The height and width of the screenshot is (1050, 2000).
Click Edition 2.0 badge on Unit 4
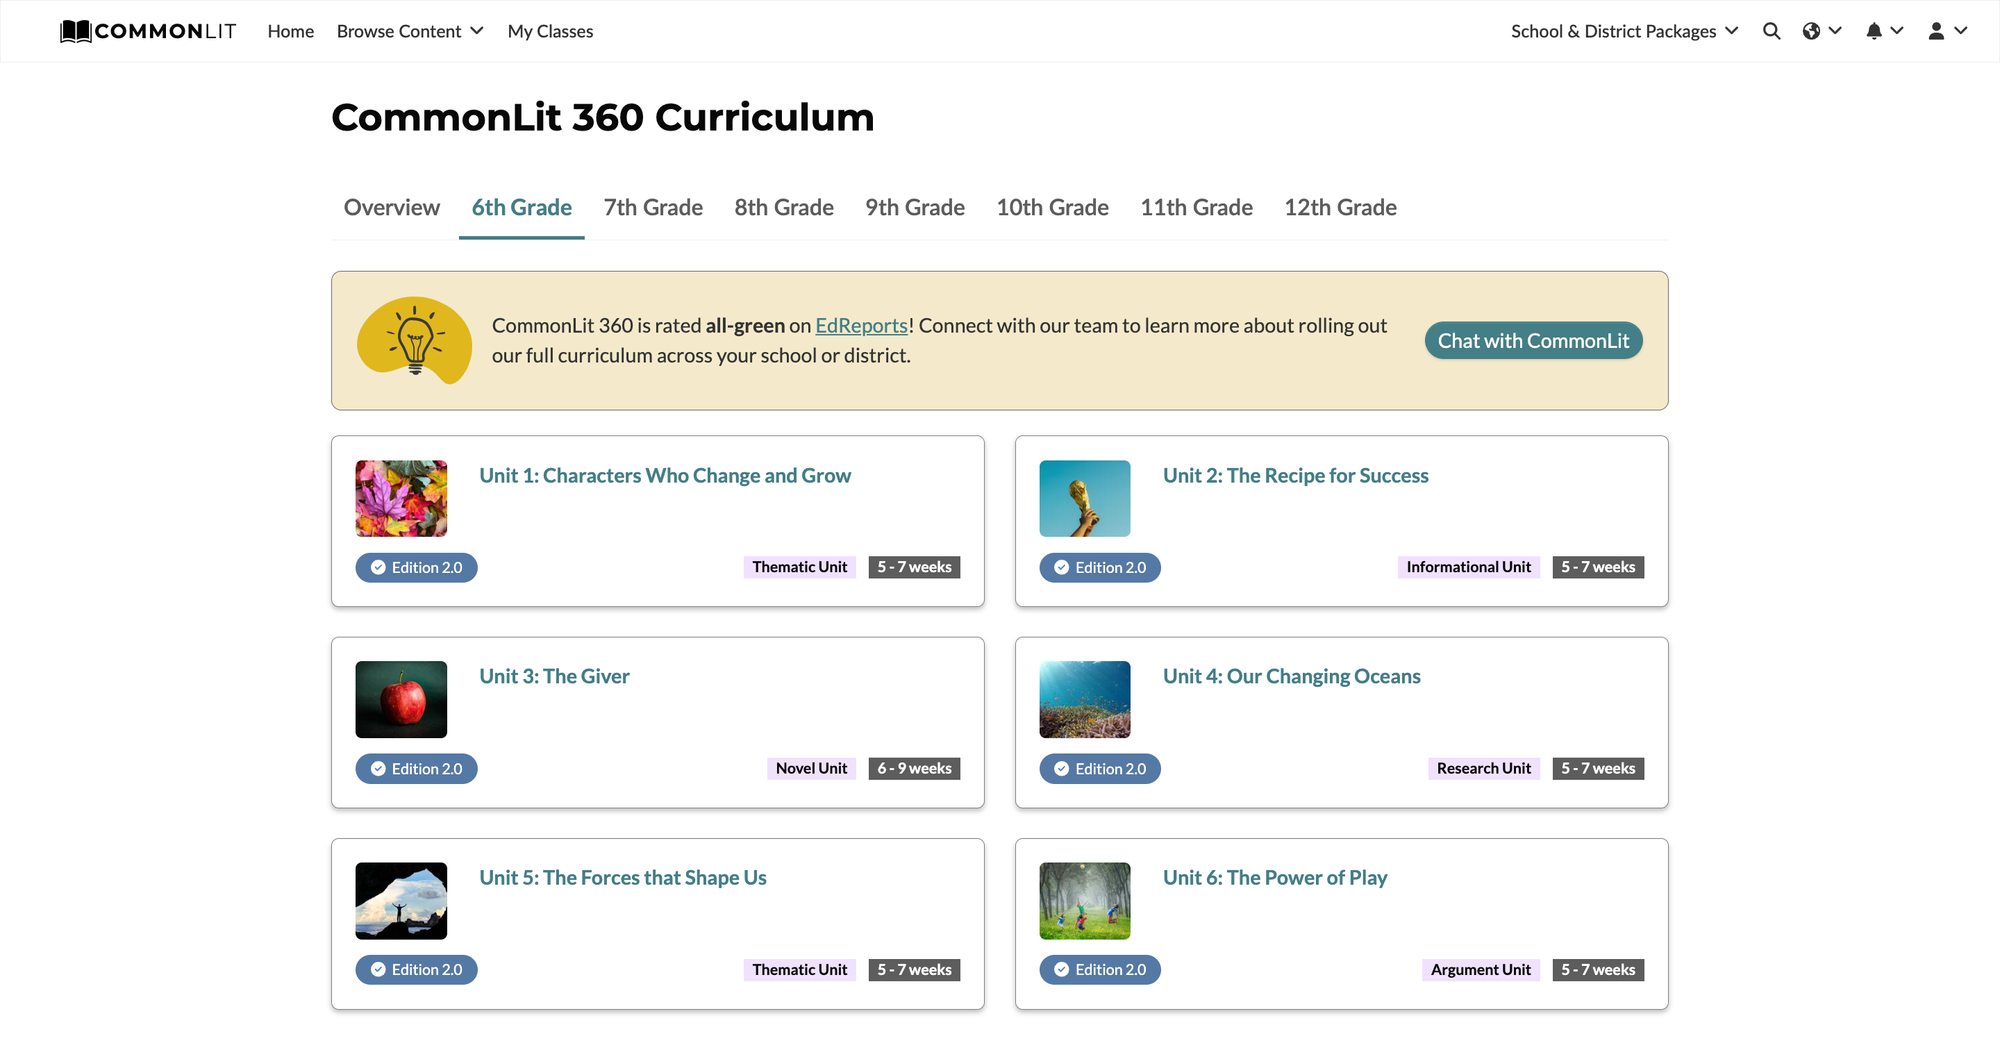pyautogui.click(x=1100, y=768)
